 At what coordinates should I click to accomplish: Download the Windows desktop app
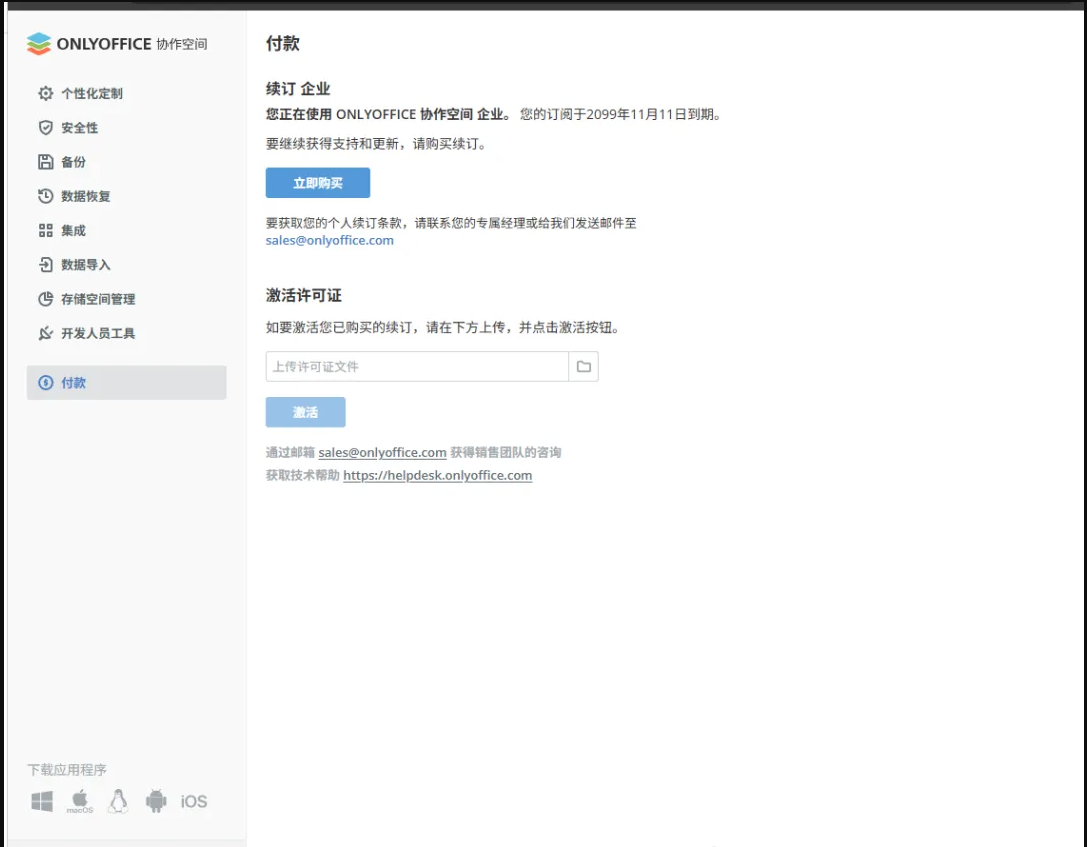[42, 801]
